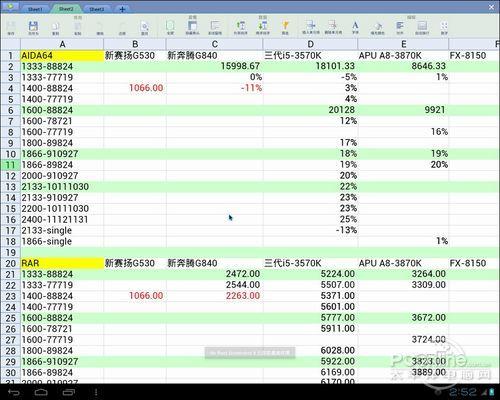
Task: Click the greyed-out Save icon
Action: [11, 28]
